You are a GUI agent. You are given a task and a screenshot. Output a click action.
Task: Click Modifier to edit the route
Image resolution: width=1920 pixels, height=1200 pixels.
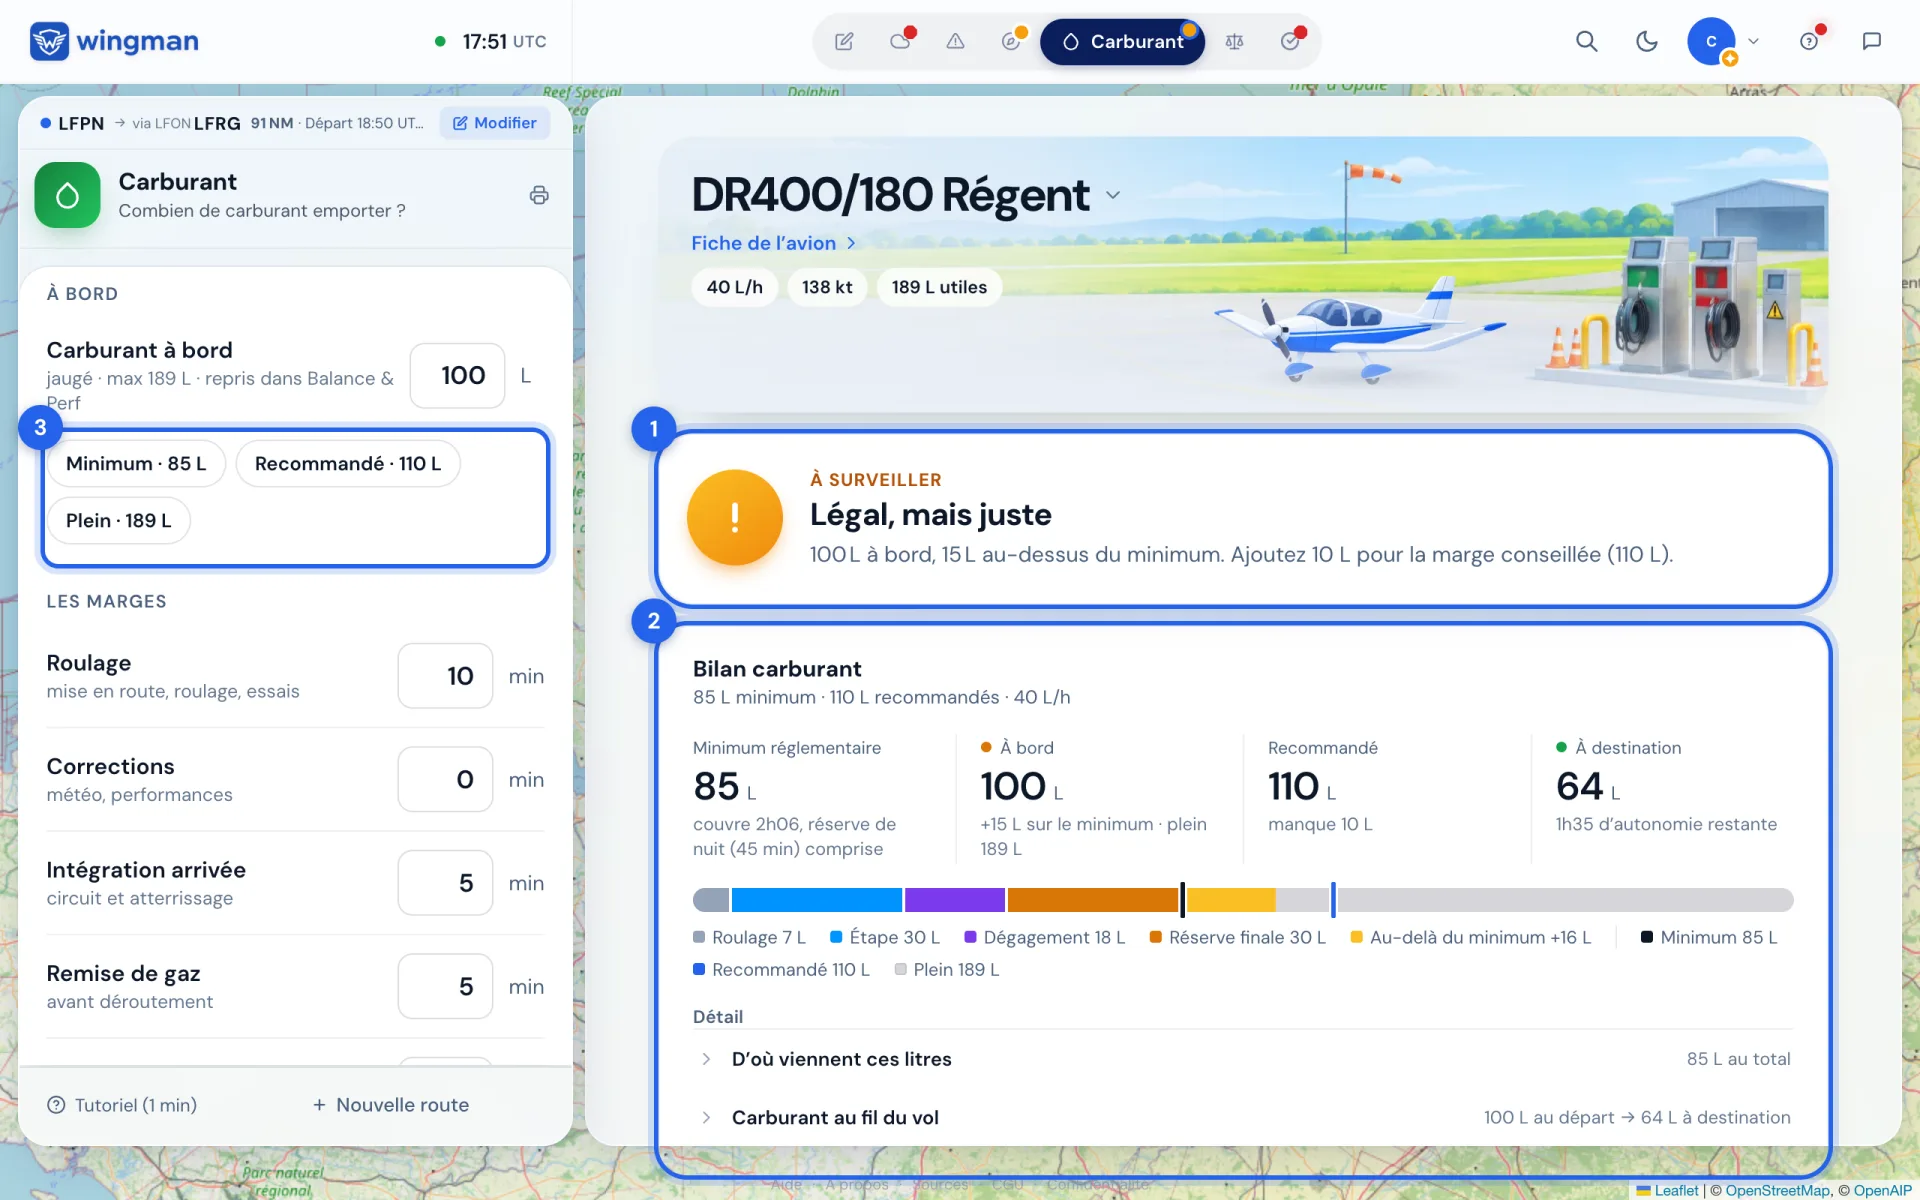coord(495,123)
